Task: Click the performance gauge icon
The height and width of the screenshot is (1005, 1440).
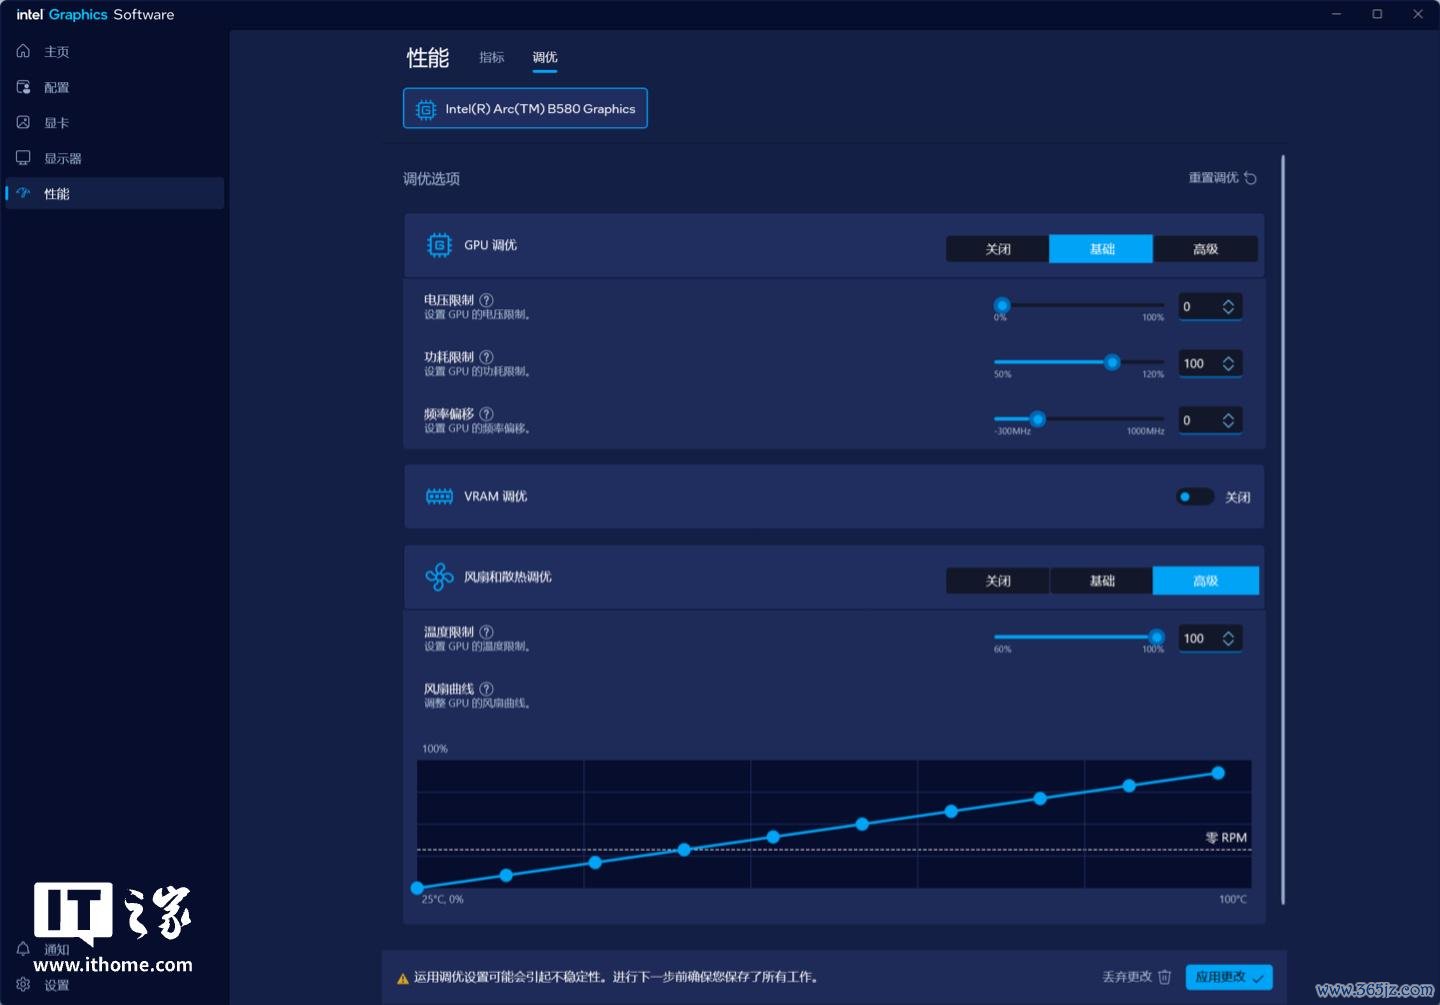Action: (x=23, y=193)
